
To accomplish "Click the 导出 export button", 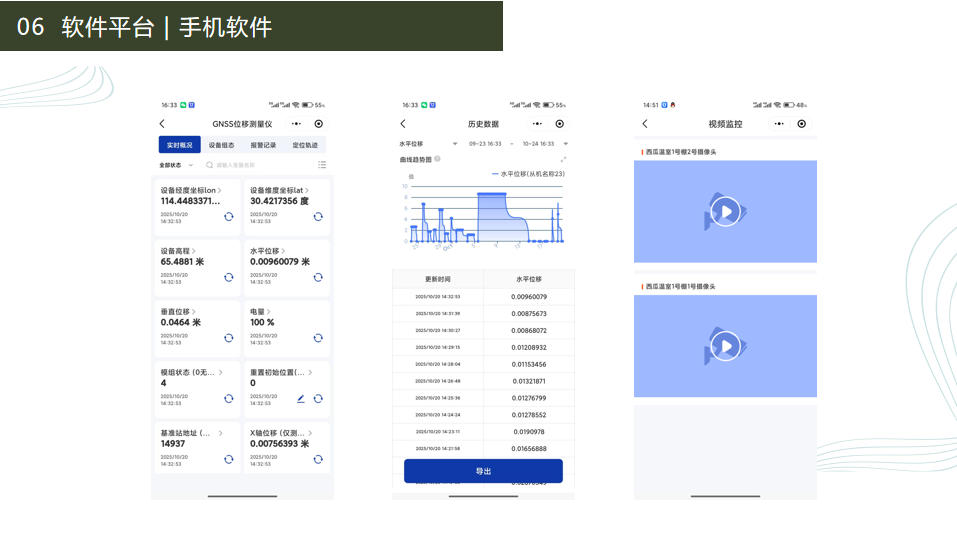I will click(x=483, y=471).
